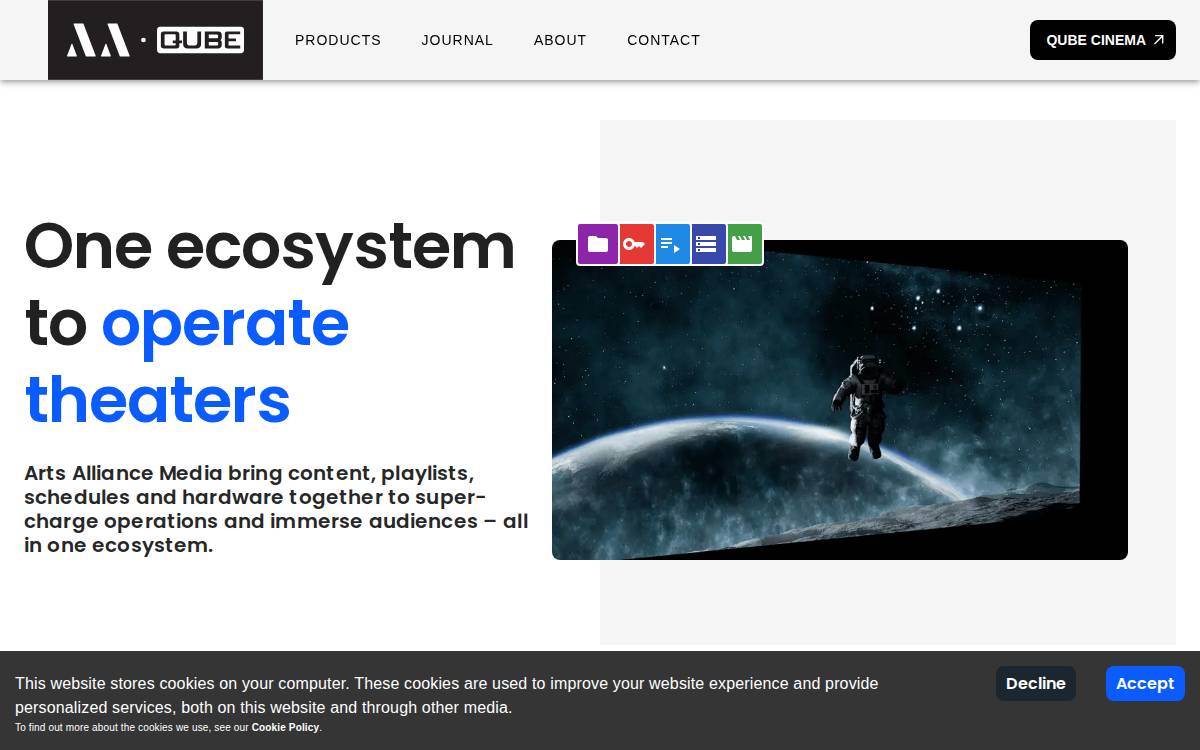Click the astronaut theater screen image

pos(840,400)
